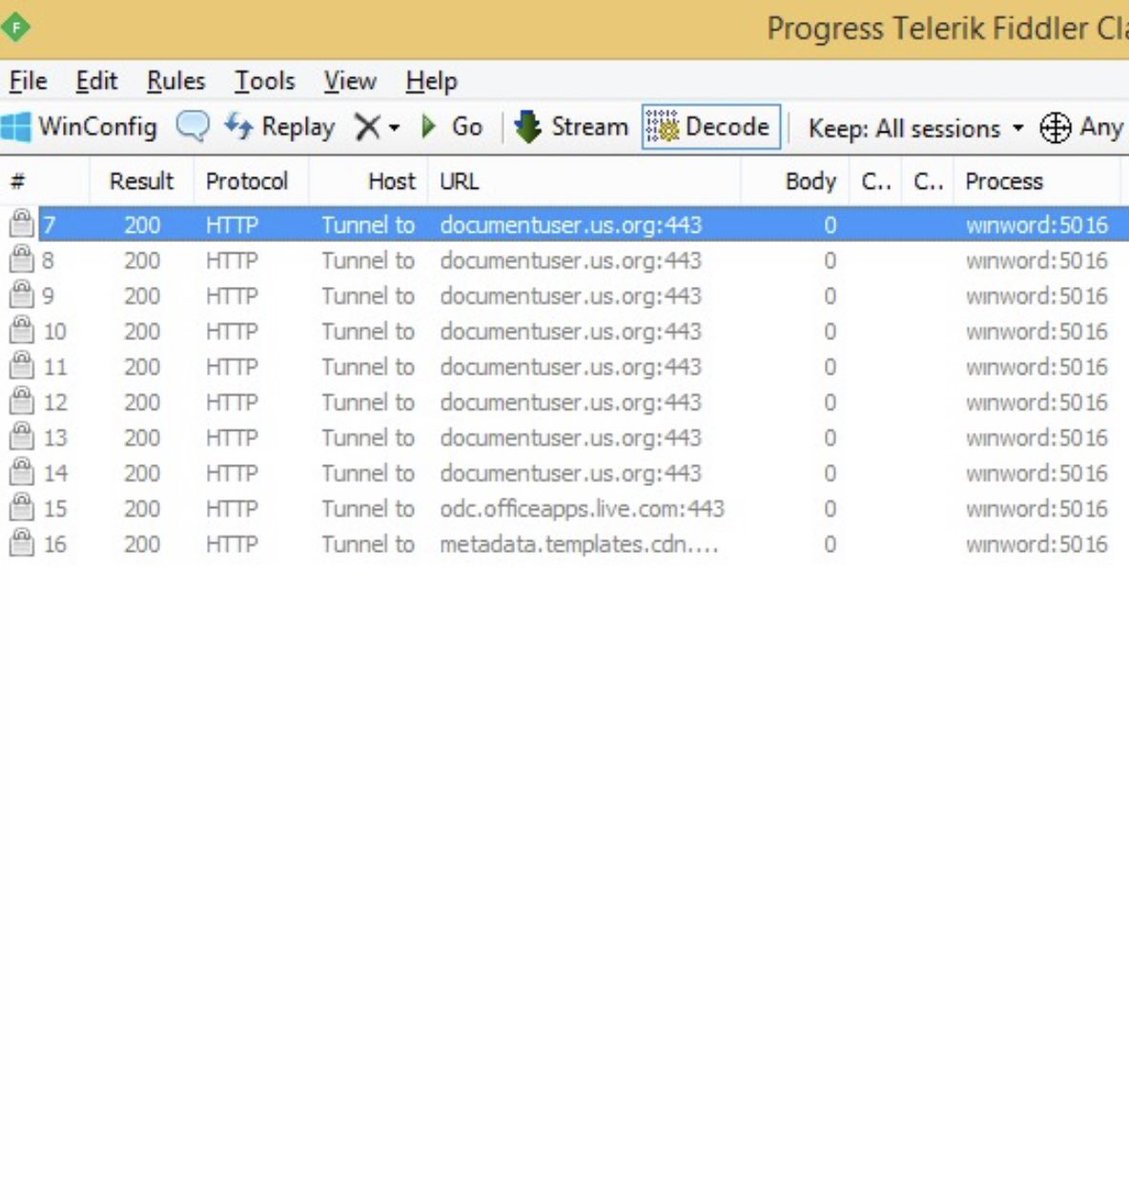Click the lock icon of session 13
1129x1200 pixels.
(20, 437)
